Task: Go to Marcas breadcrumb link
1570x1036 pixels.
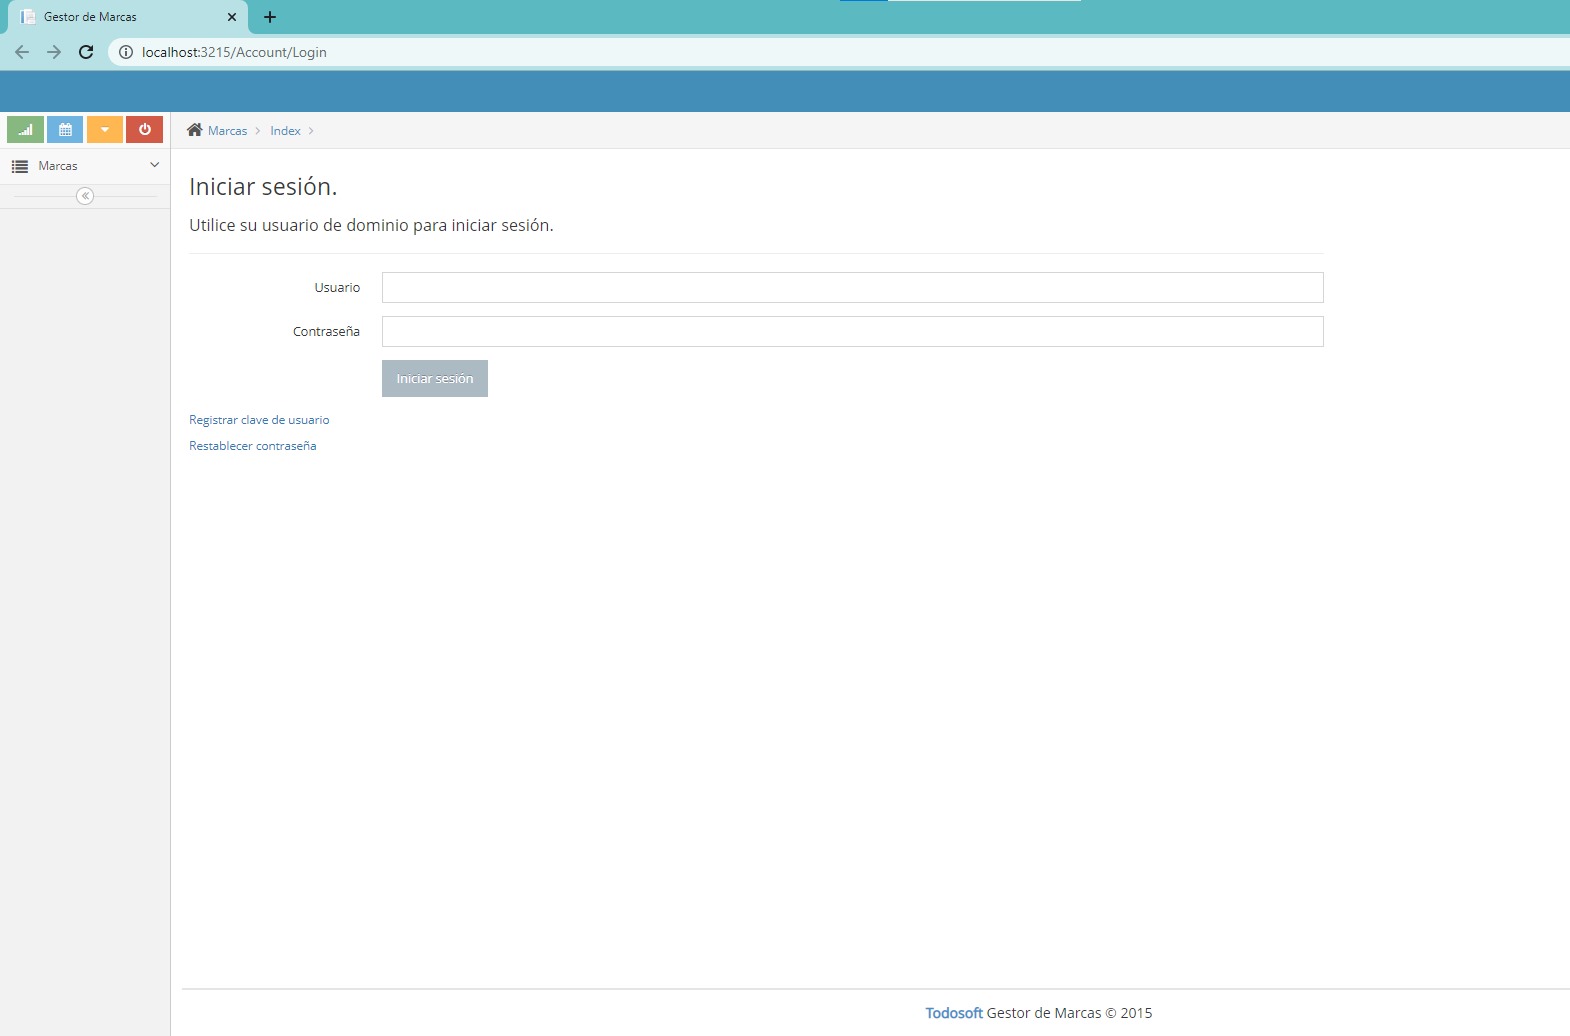Action: coord(227,131)
